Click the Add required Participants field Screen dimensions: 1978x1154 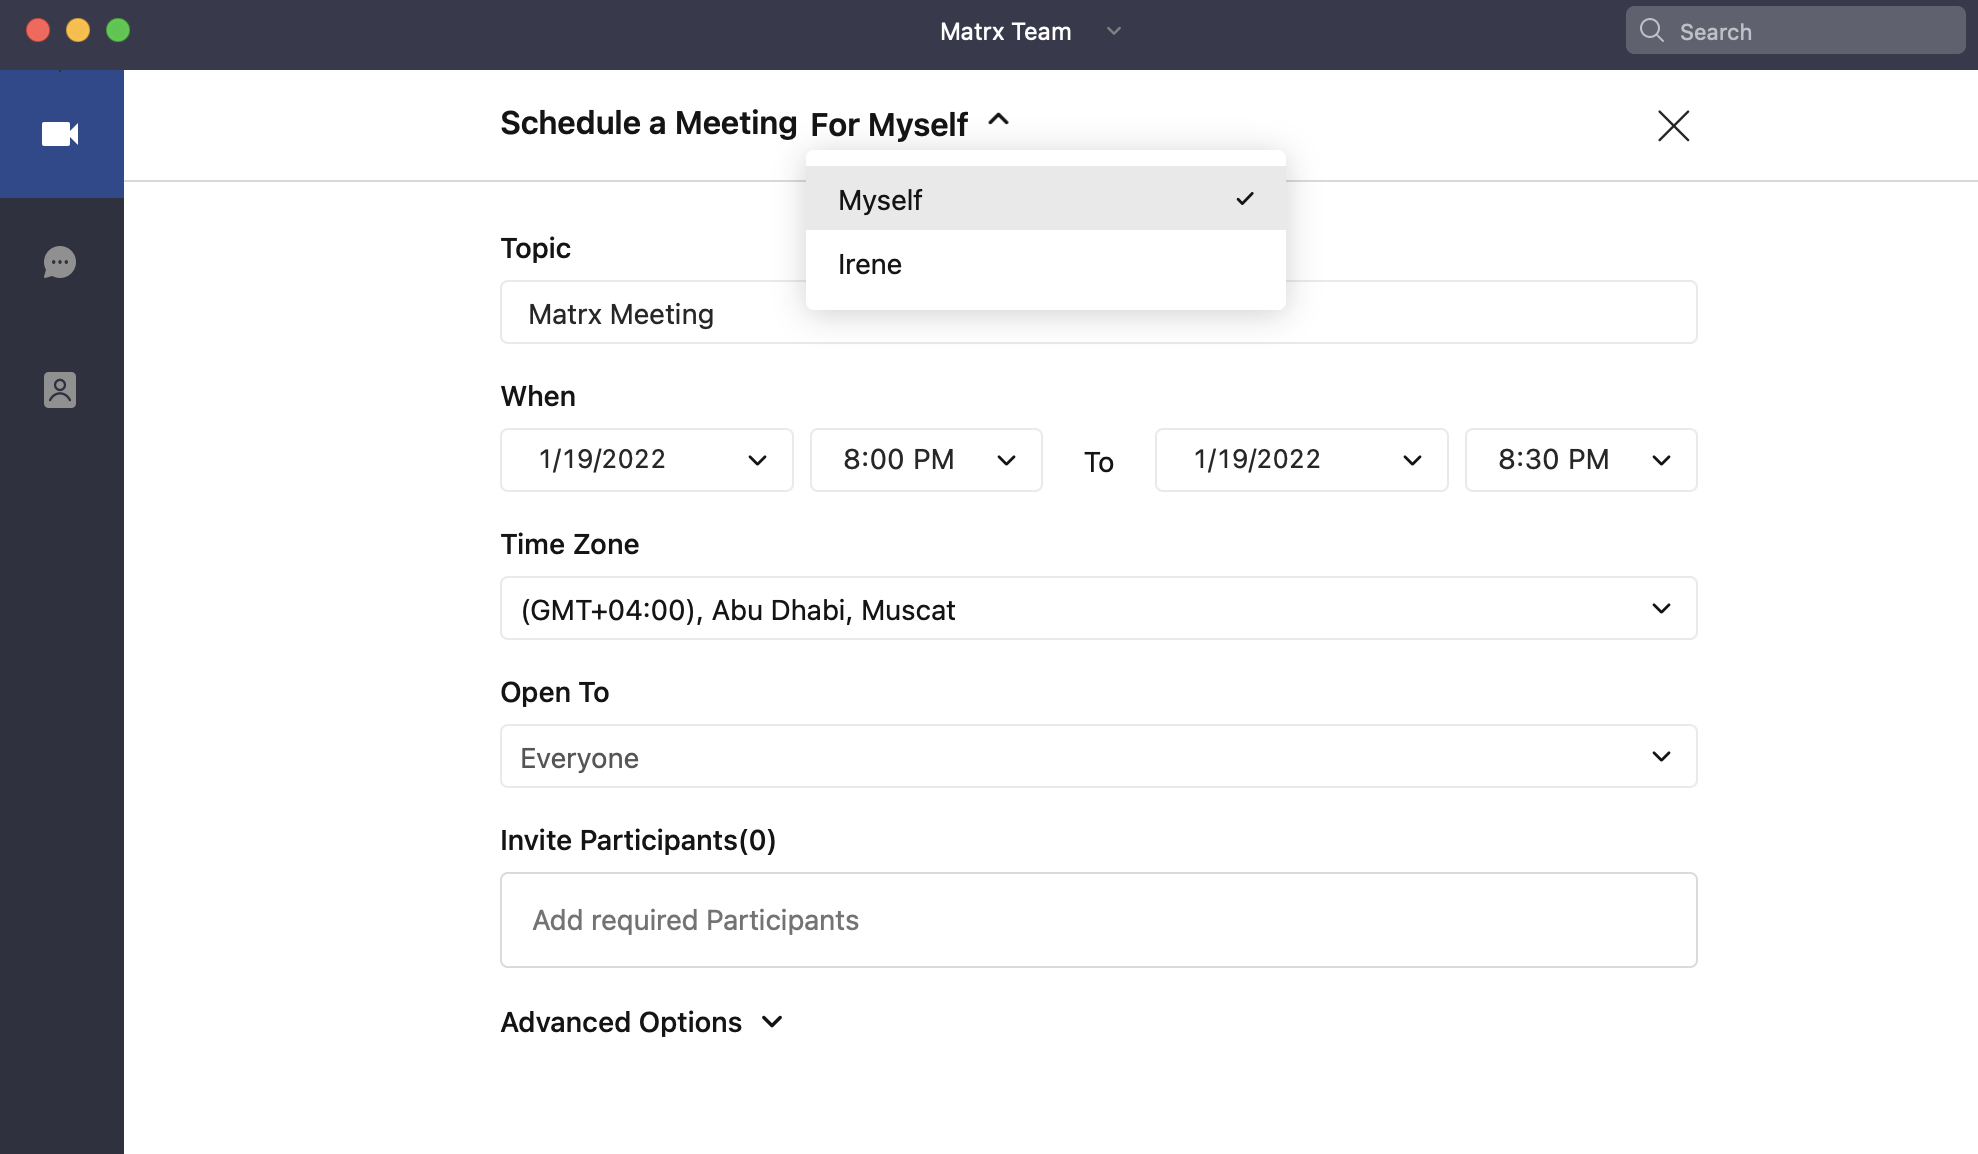point(1098,920)
